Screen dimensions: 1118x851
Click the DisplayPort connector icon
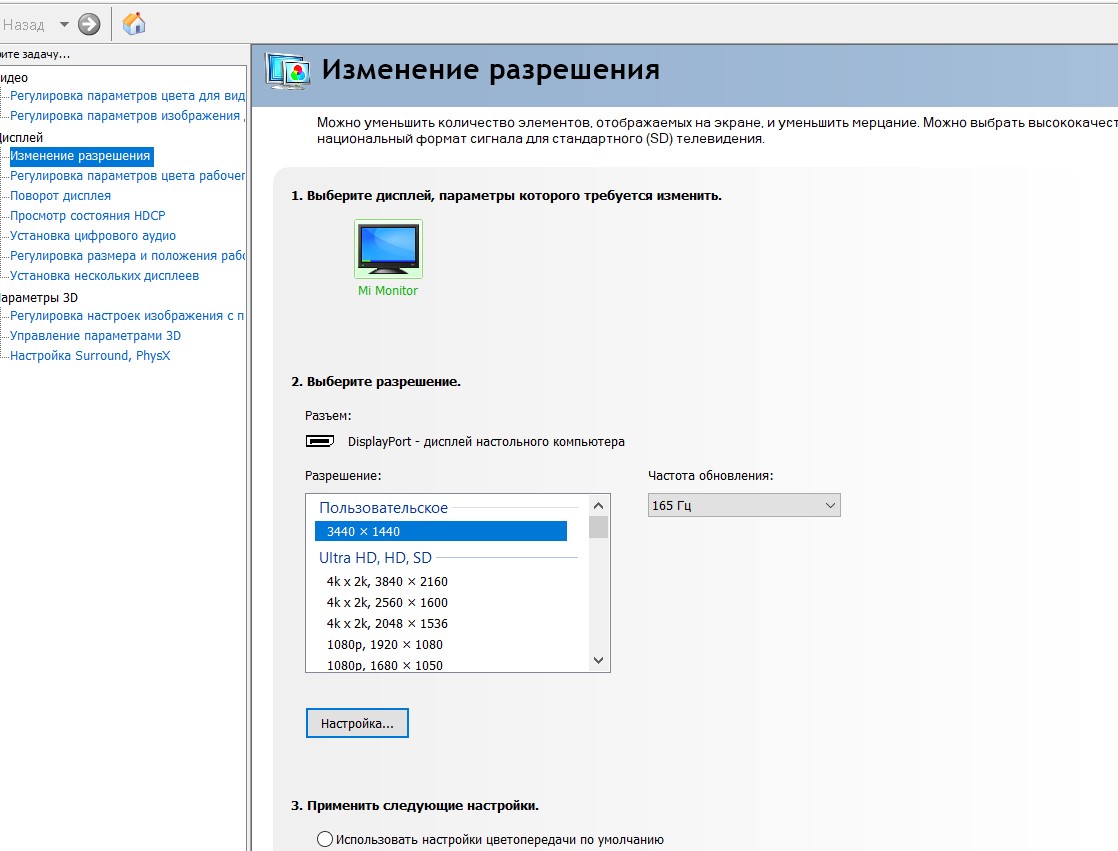(320, 441)
